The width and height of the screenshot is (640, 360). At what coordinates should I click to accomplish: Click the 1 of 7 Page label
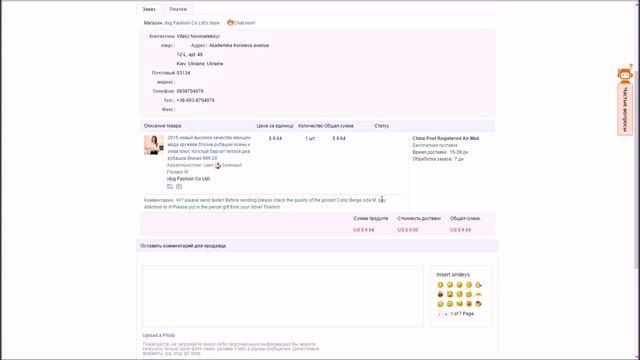462,313
